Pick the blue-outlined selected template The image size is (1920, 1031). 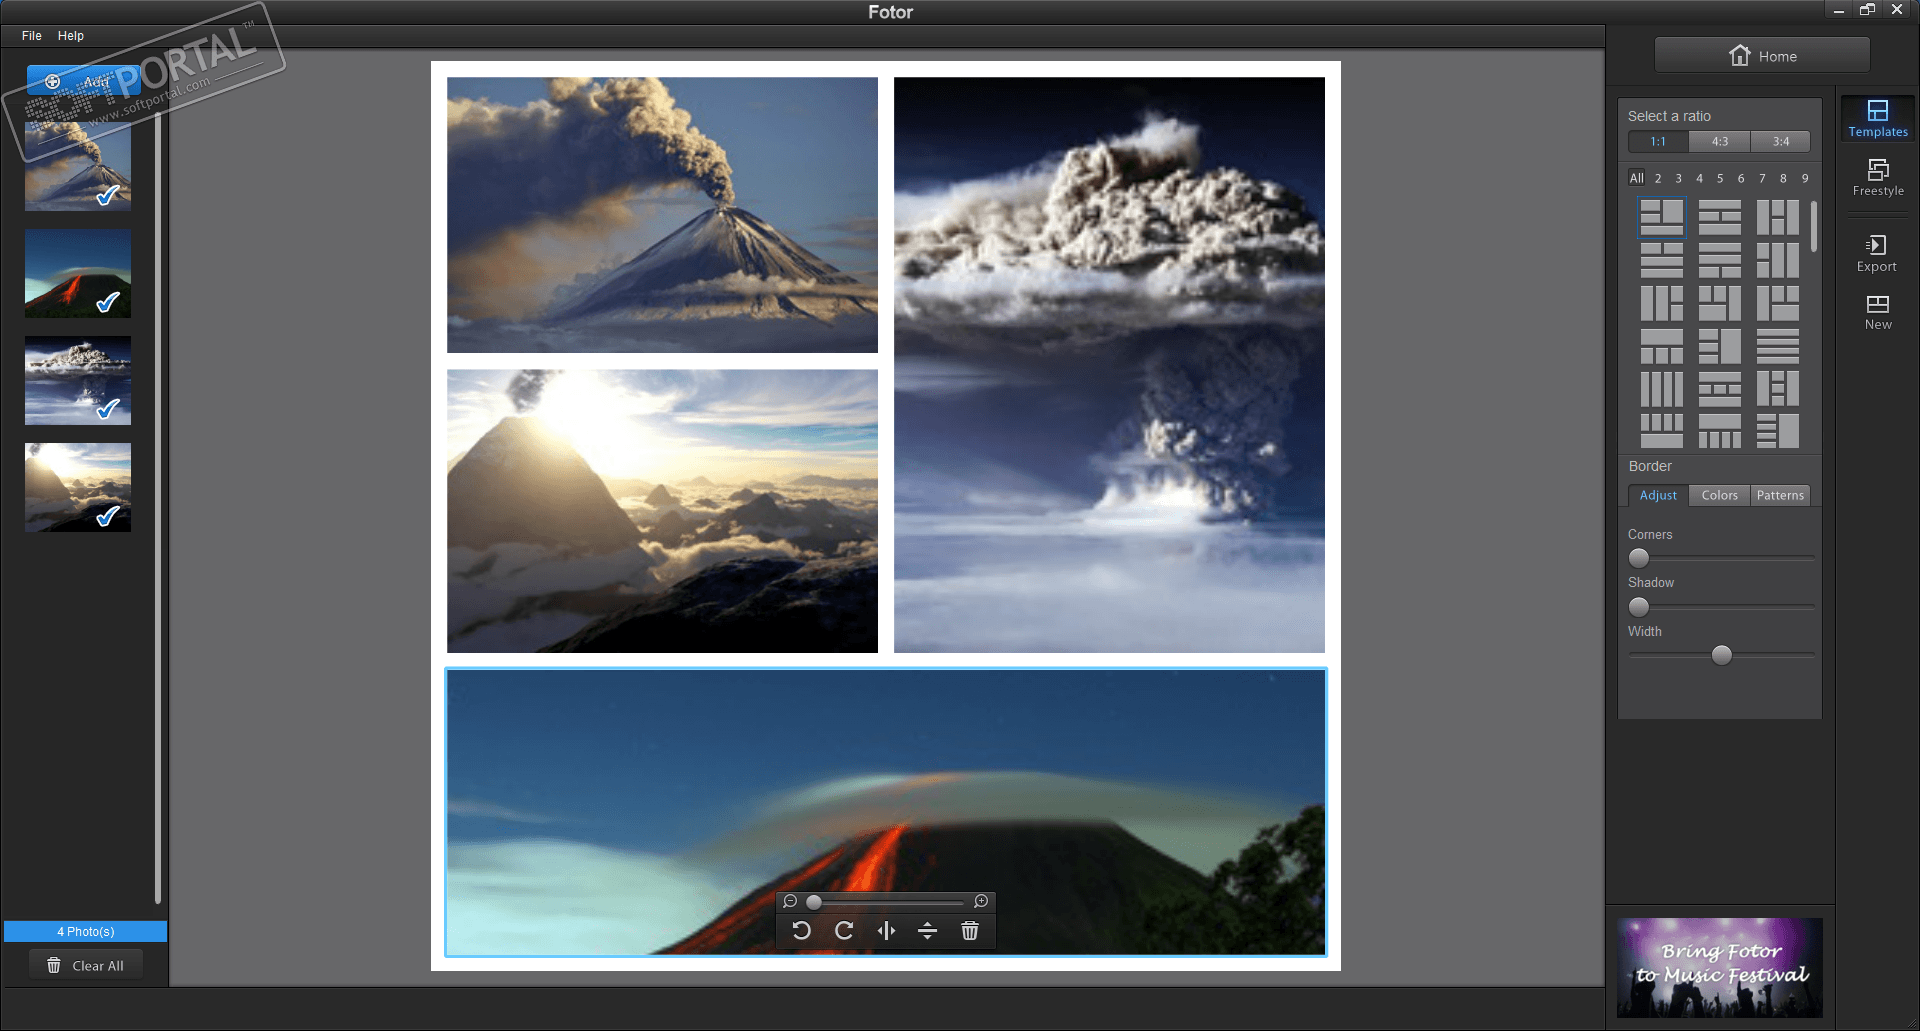[x=1662, y=217]
